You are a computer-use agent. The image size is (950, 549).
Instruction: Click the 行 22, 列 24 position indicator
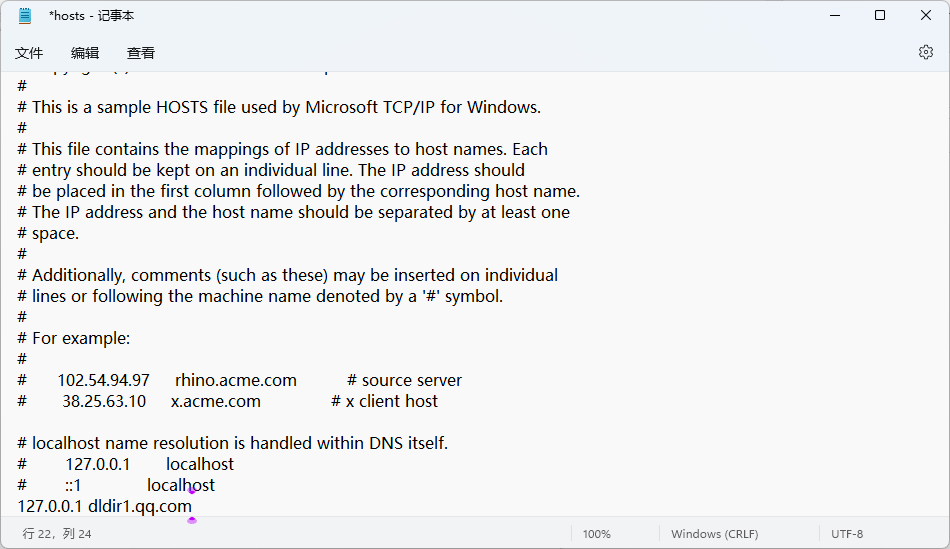pyautogui.click(x=57, y=534)
